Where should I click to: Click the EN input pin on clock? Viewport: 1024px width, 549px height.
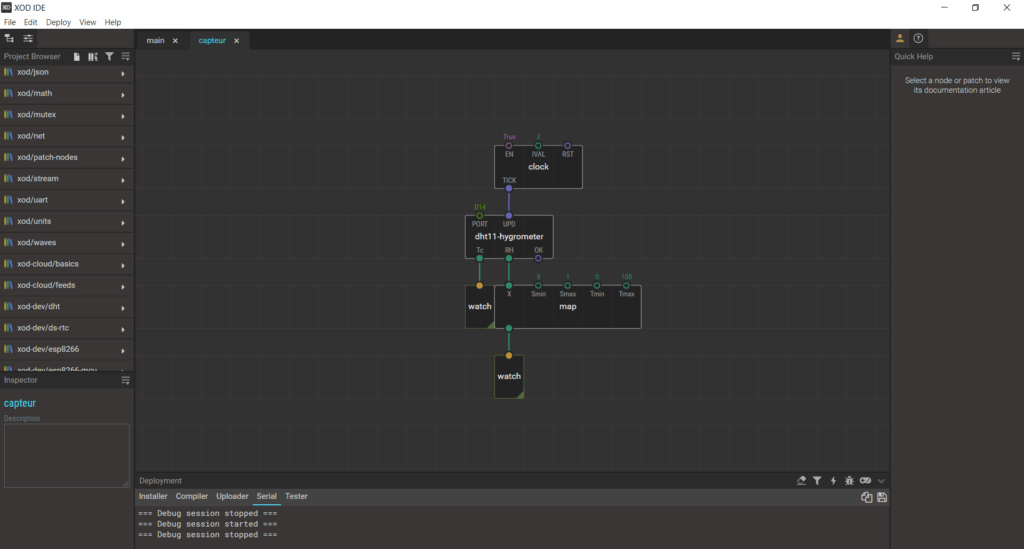(x=509, y=146)
